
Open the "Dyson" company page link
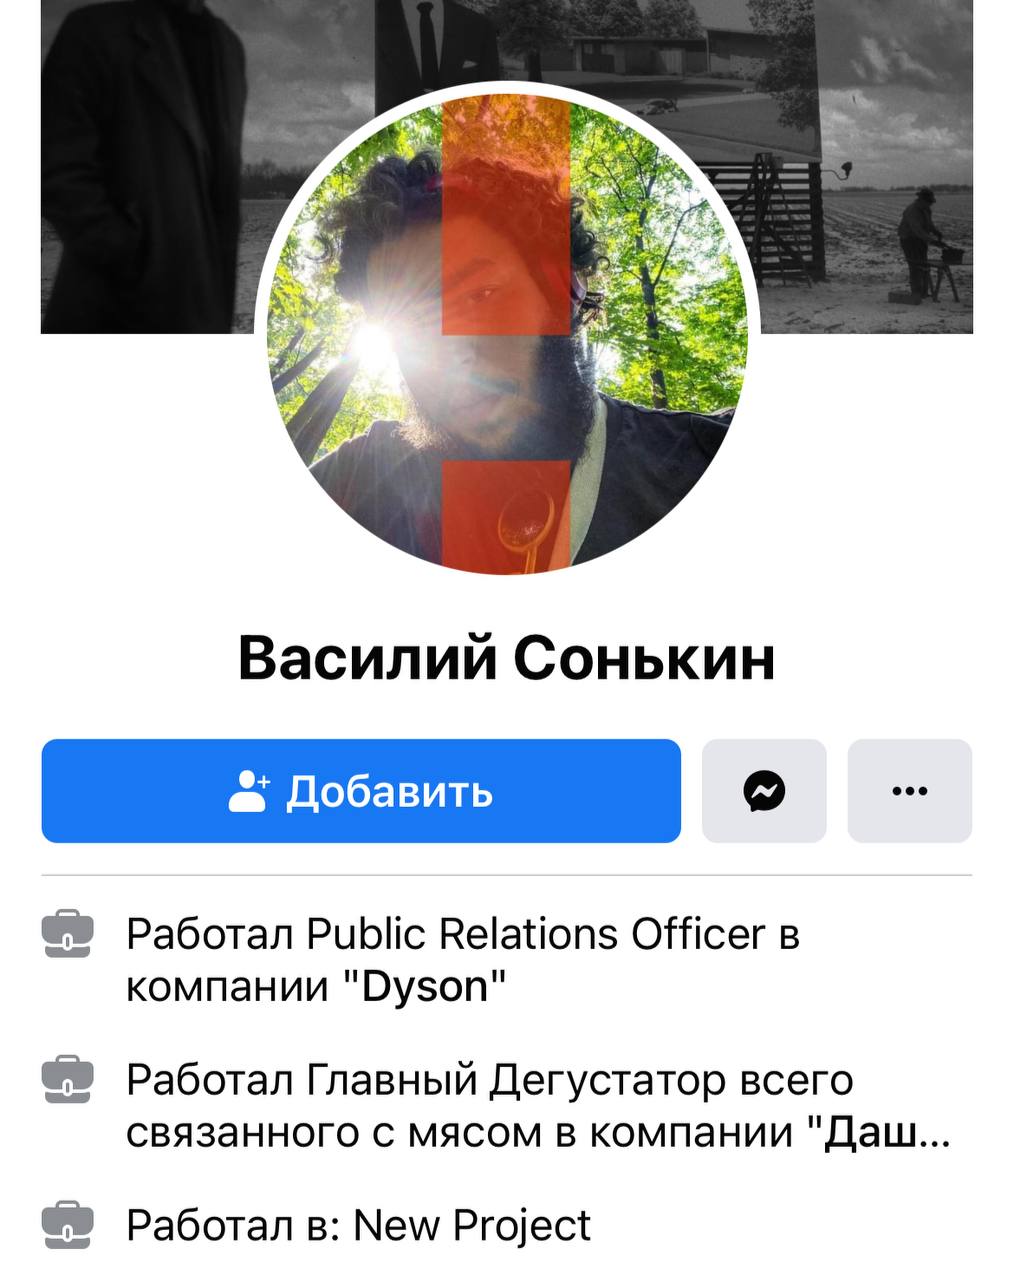[425, 987]
